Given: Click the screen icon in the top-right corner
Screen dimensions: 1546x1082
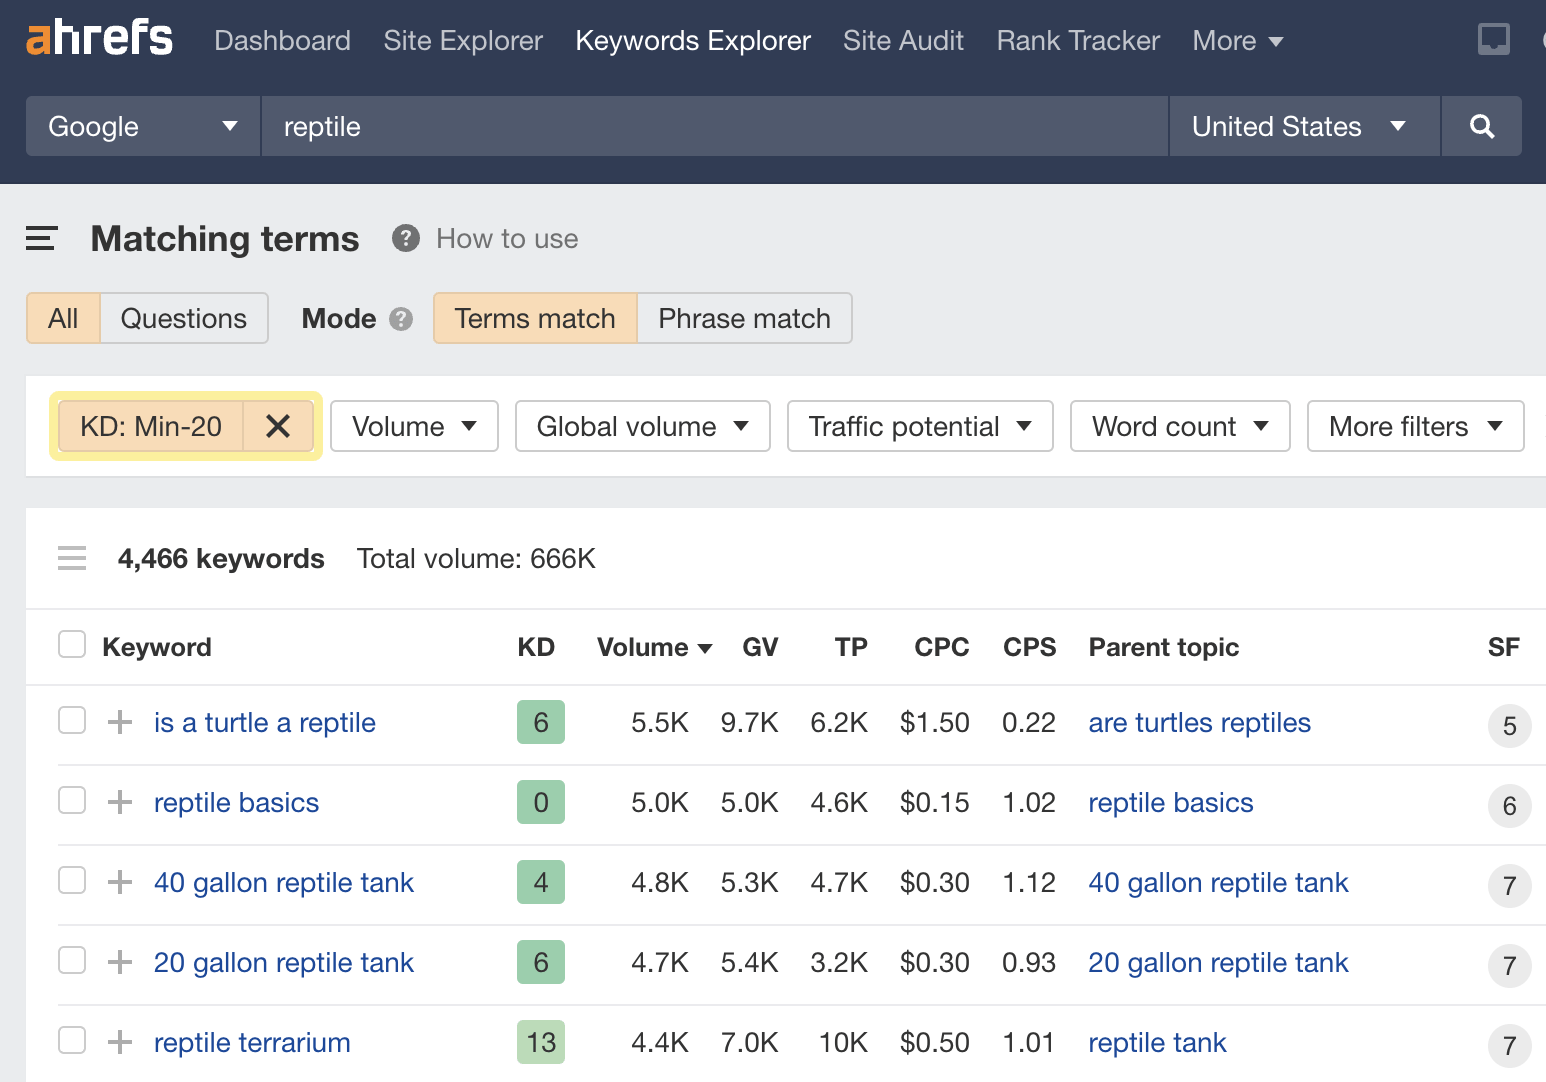Looking at the screenshot, I should tap(1494, 38).
